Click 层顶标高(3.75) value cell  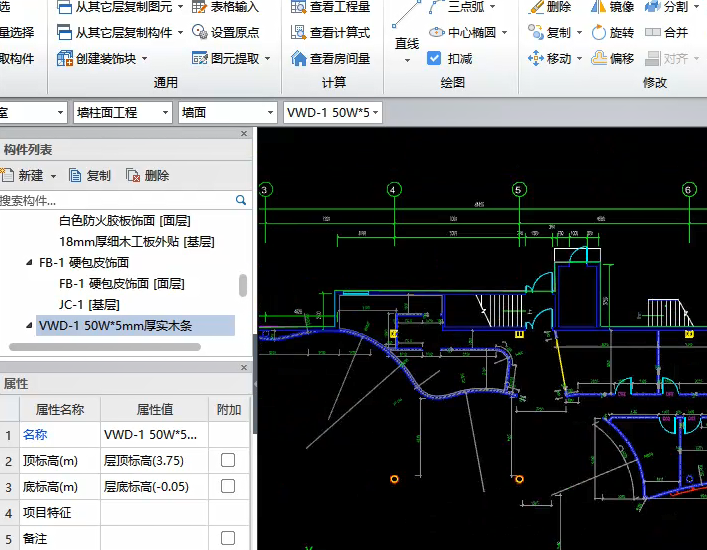click(154, 461)
